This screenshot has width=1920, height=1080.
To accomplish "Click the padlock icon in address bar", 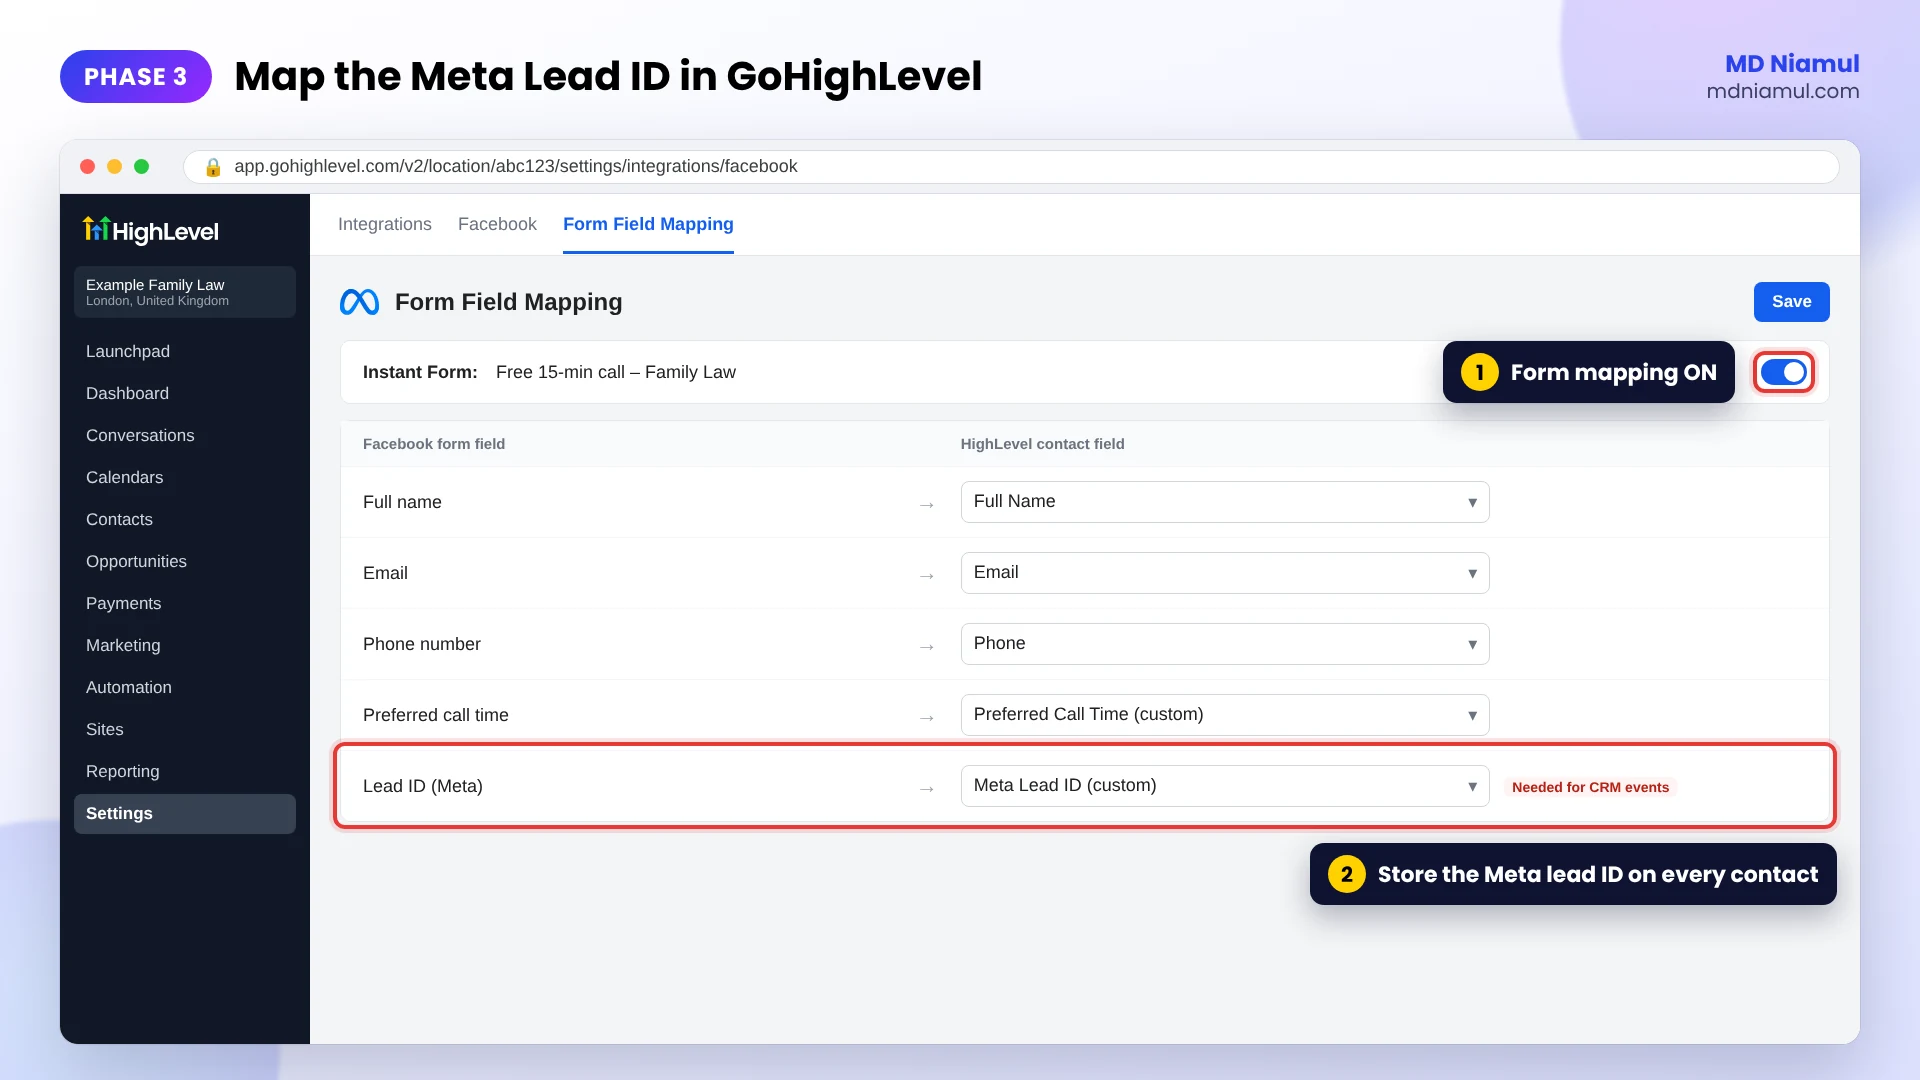I will coord(213,167).
